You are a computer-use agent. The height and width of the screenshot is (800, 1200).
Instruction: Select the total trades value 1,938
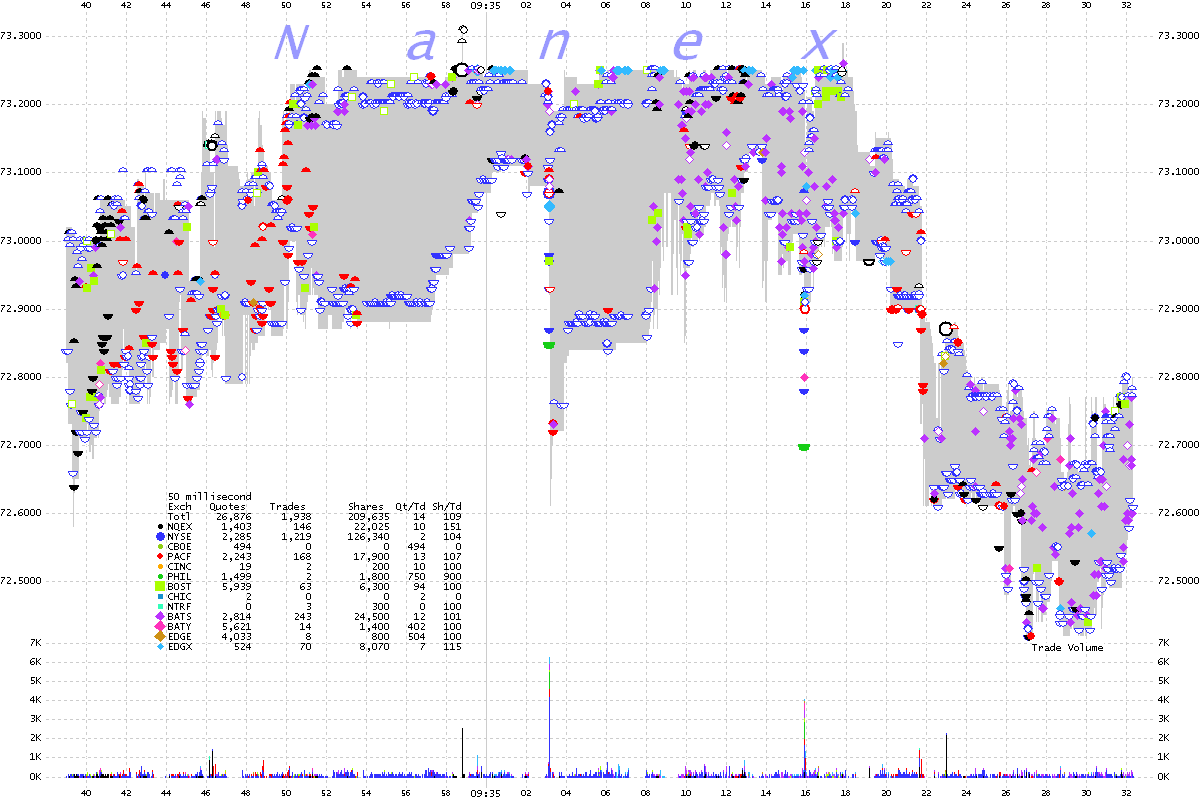click(296, 516)
